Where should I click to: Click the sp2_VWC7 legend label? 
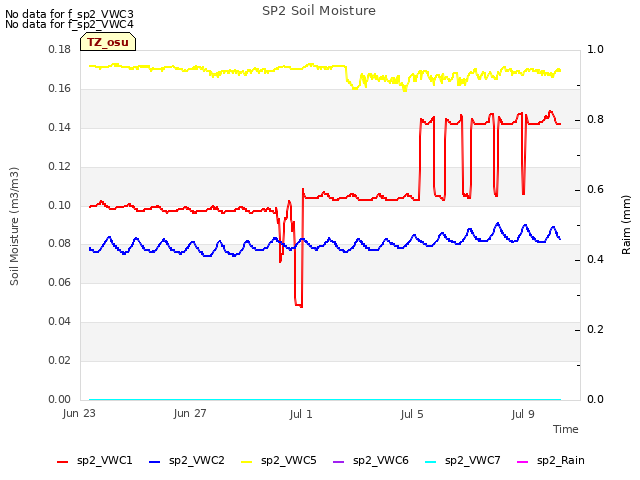point(473,461)
